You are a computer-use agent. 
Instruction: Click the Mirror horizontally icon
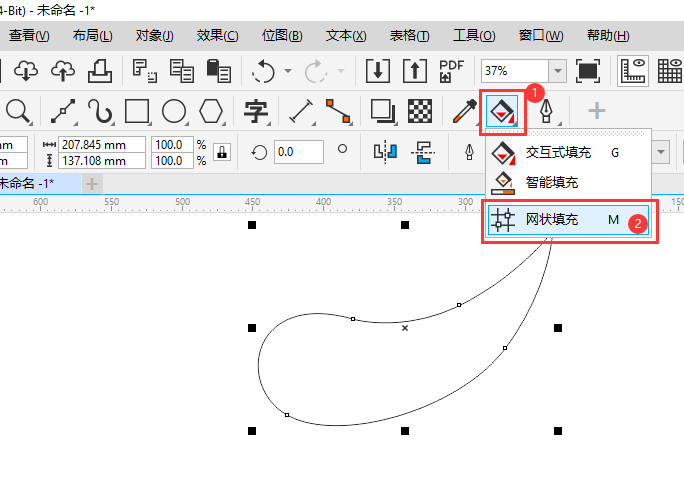tap(386, 152)
